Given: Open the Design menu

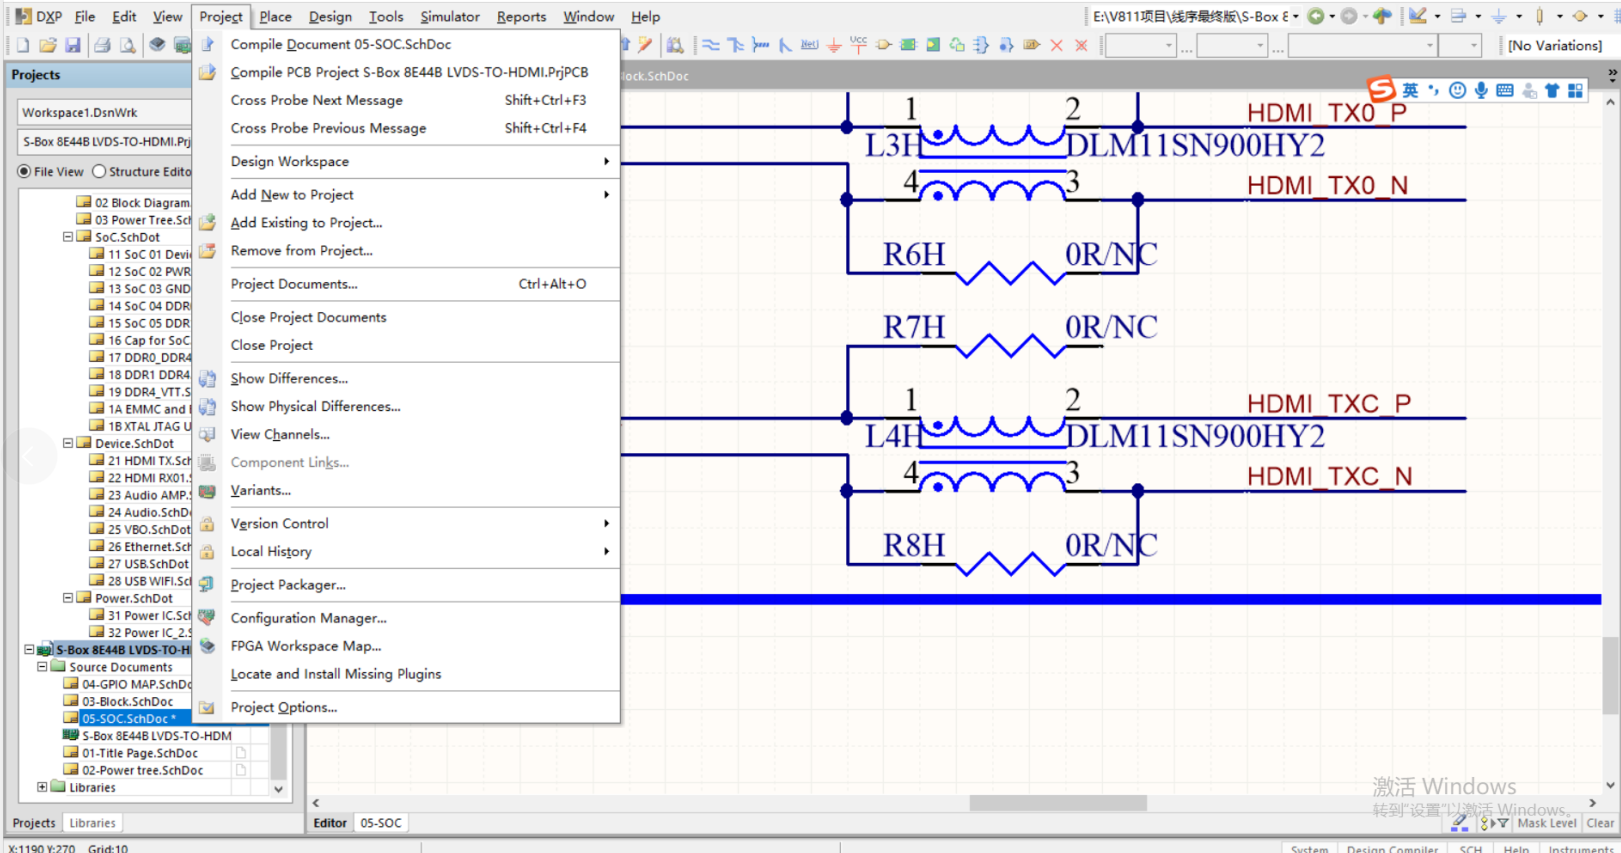Looking at the screenshot, I should point(330,16).
